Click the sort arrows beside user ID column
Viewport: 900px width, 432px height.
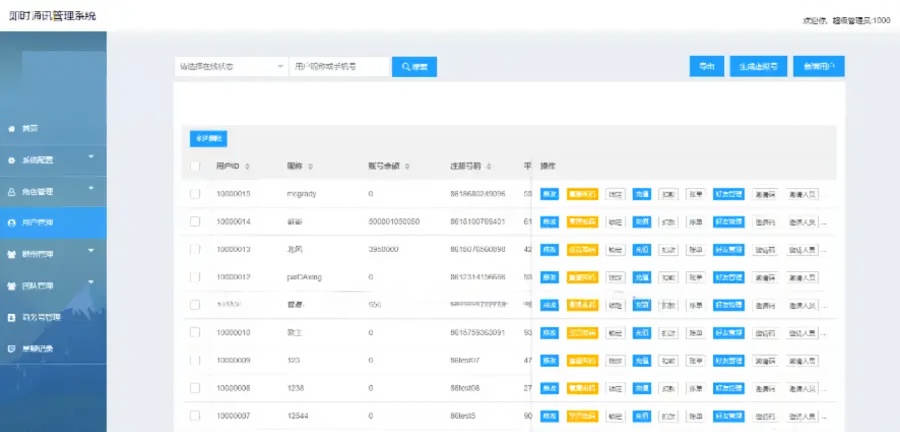pos(247,166)
